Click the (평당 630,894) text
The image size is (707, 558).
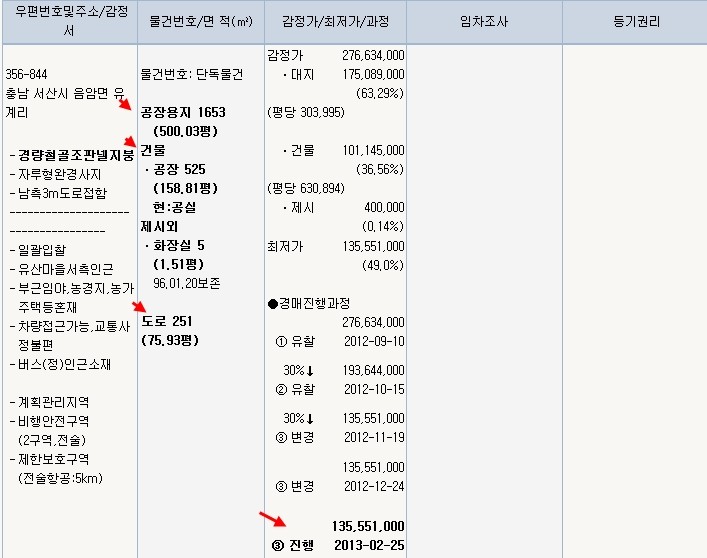(306, 188)
